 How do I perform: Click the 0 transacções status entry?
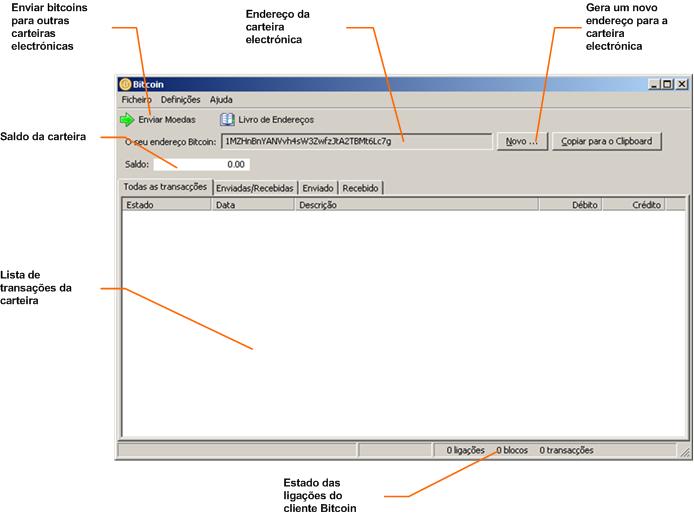(x=566, y=450)
